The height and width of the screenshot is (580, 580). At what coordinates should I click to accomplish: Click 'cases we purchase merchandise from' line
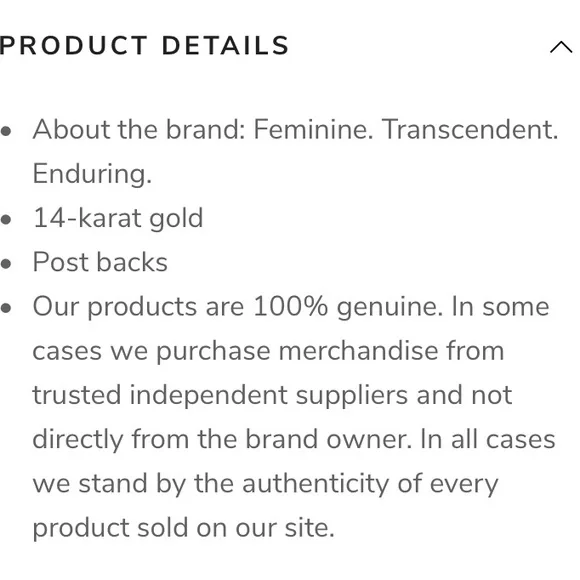click(269, 351)
